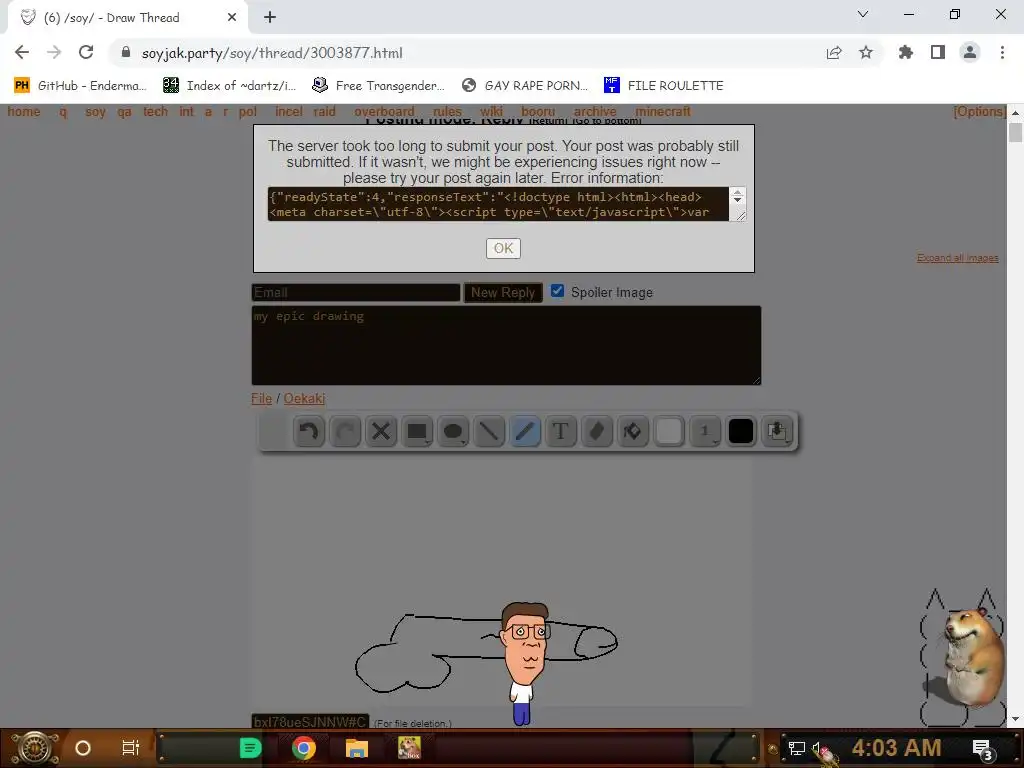Open the Windows Start button
Image resolution: width=1024 pixels, height=768 pixels.
tap(35, 748)
